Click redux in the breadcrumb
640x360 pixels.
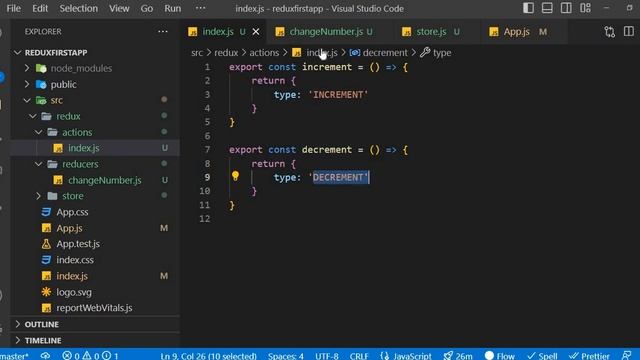tap(226, 53)
